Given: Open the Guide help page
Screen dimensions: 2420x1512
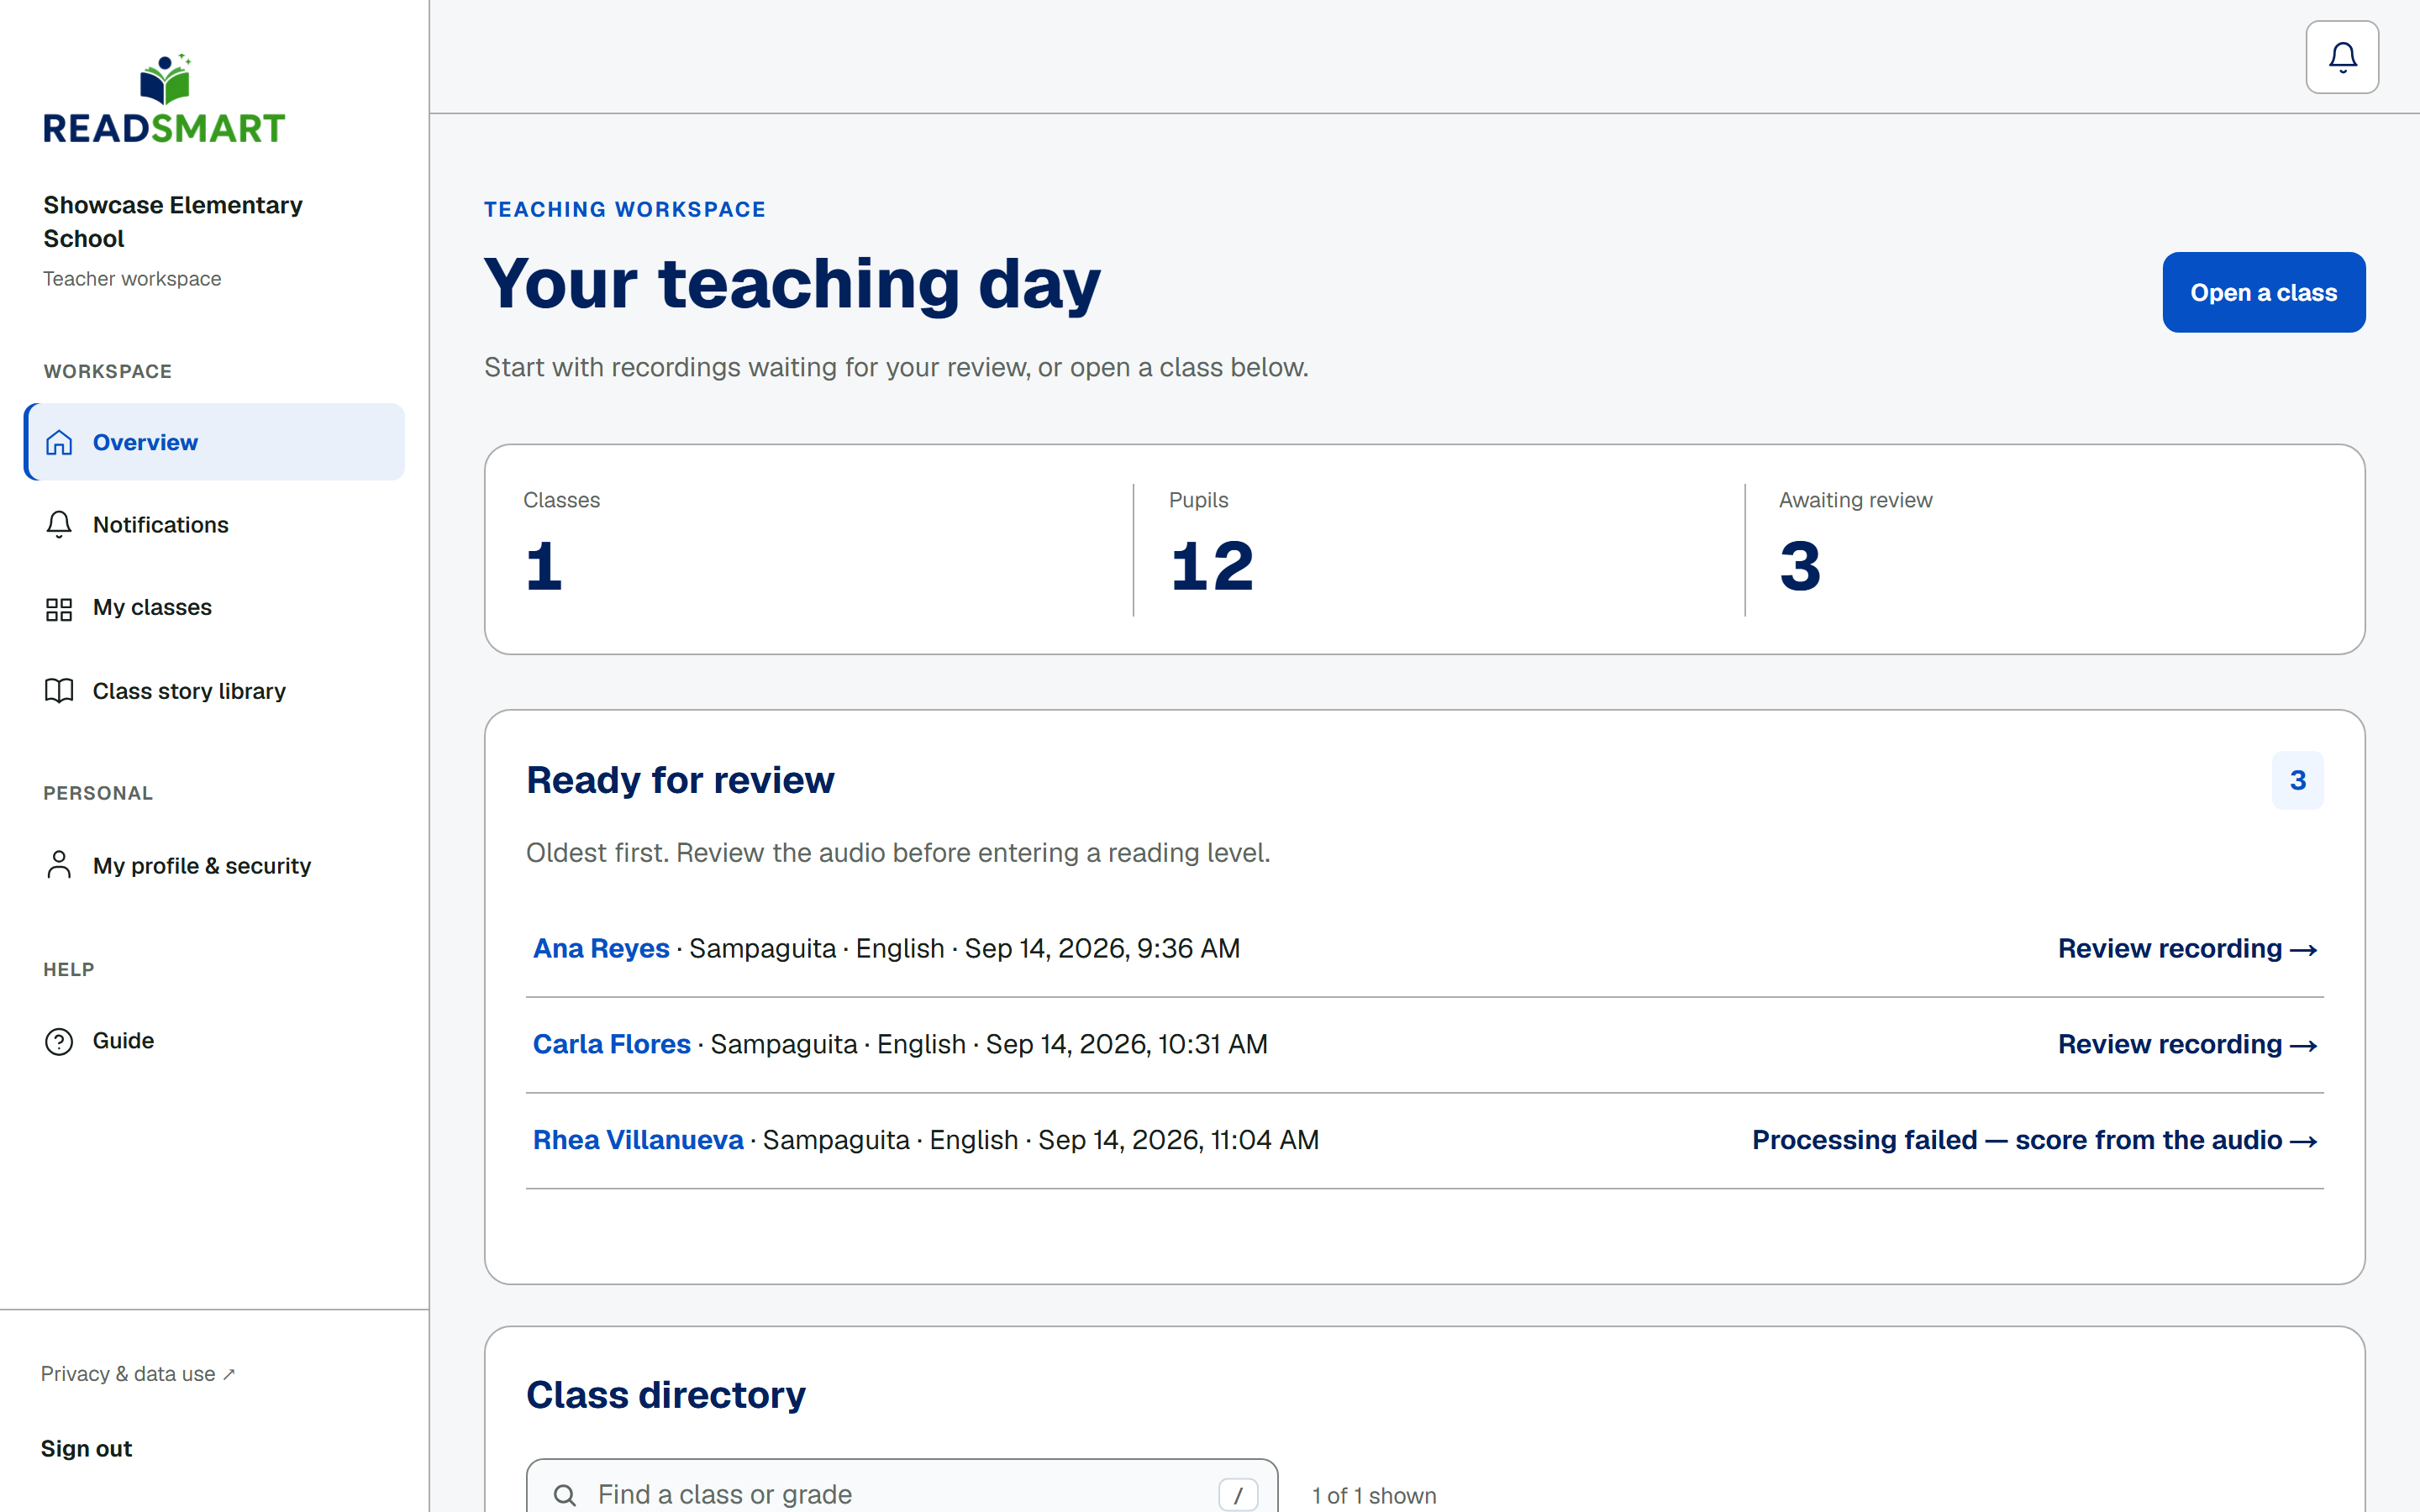Looking at the screenshot, I should (215, 1041).
